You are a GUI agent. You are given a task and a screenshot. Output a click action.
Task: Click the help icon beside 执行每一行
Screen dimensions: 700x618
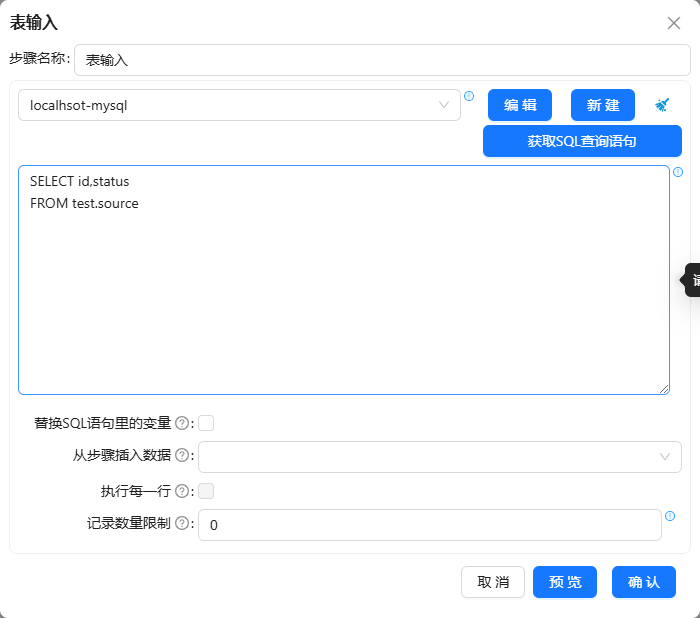(182, 491)
